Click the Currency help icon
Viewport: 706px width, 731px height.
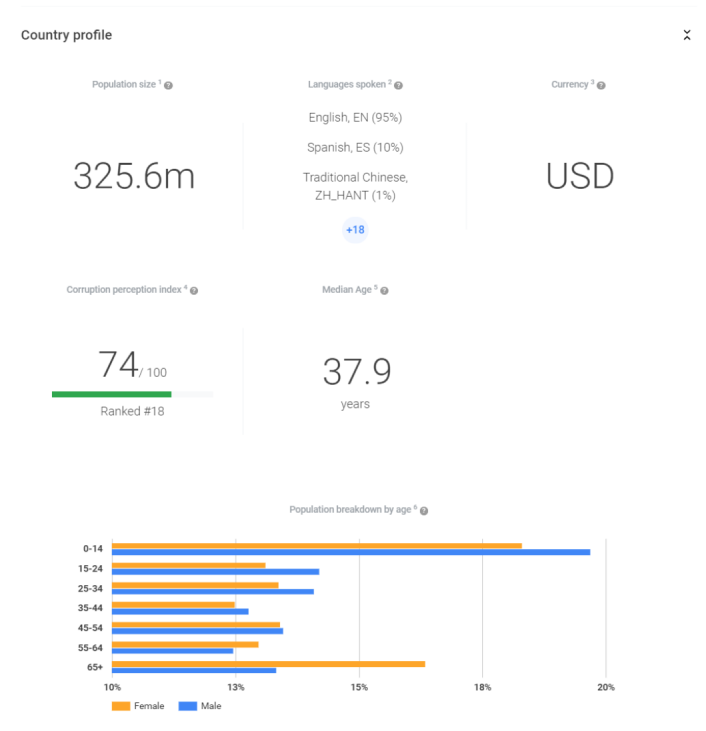pos(601,86)
